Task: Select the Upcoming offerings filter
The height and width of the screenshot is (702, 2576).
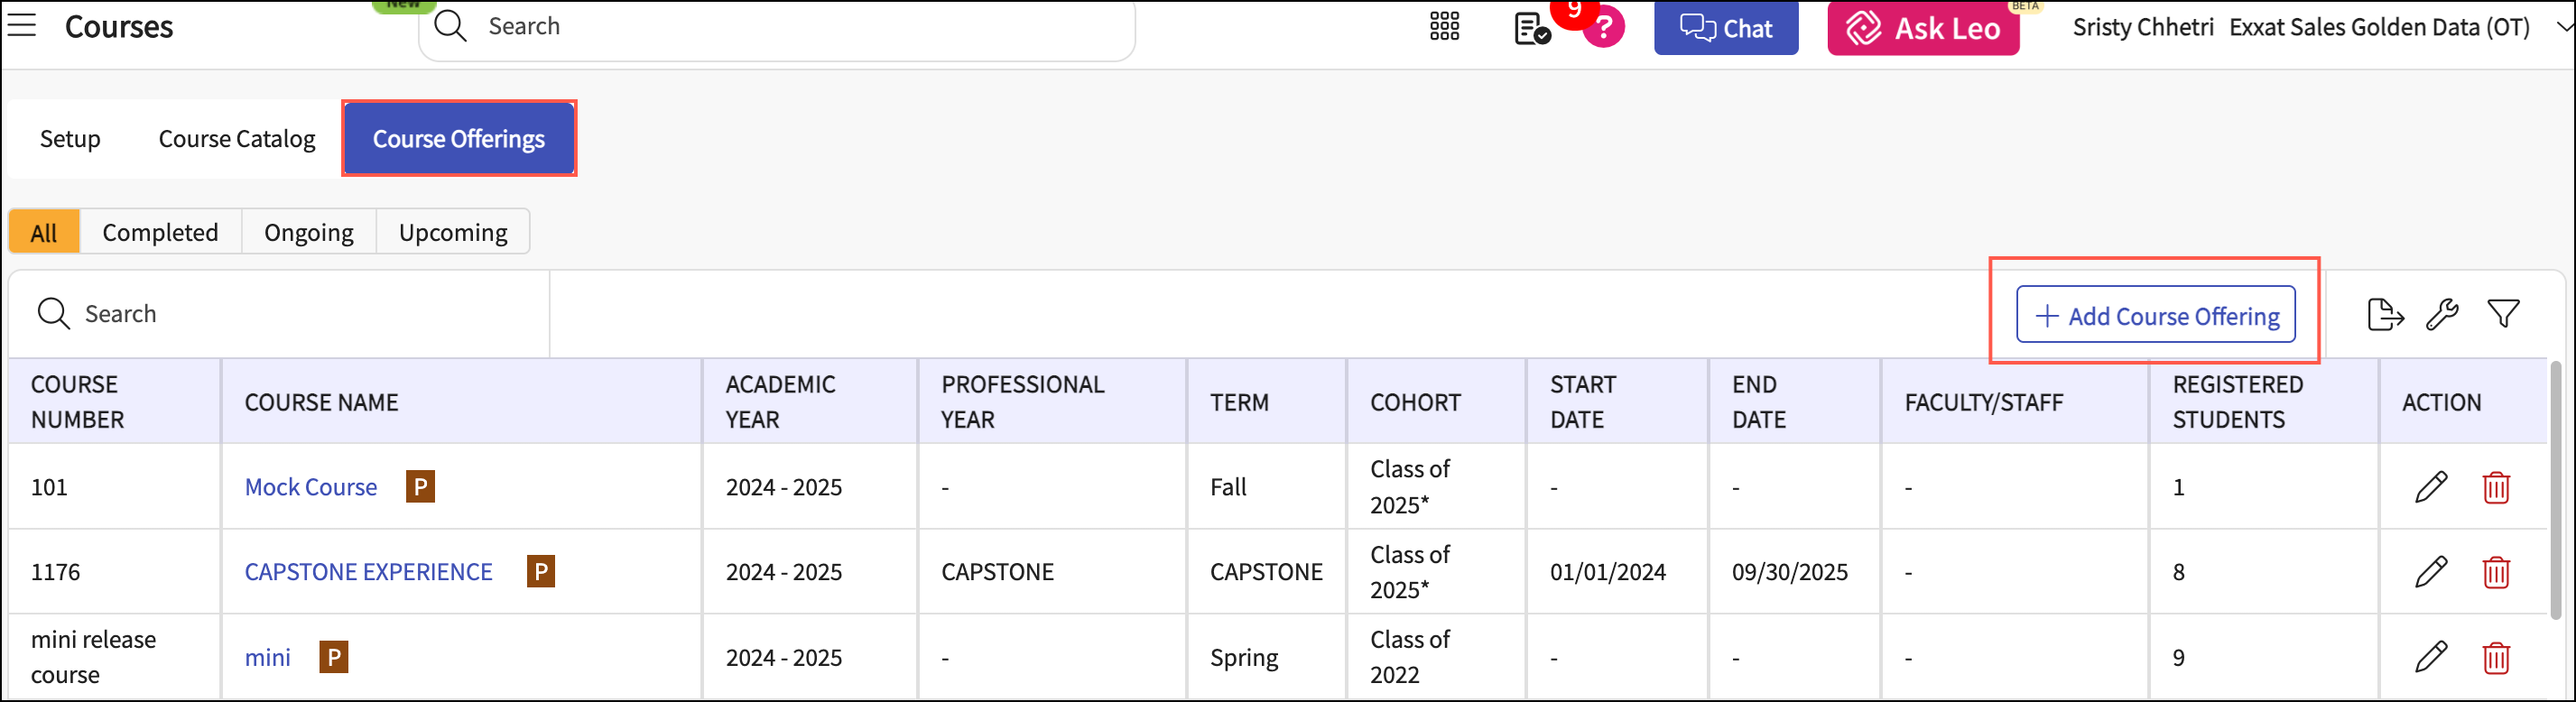Action: click(x=453, y=232)
